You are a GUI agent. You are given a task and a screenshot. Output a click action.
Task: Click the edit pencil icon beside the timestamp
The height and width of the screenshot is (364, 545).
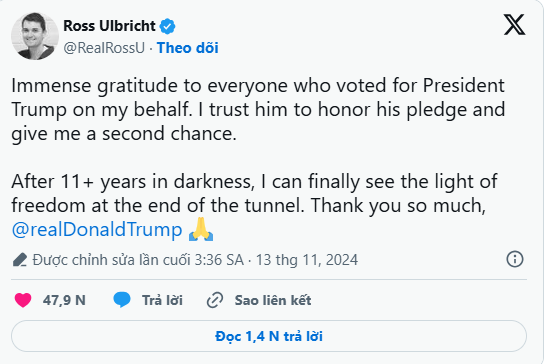(x=20, y=260)
